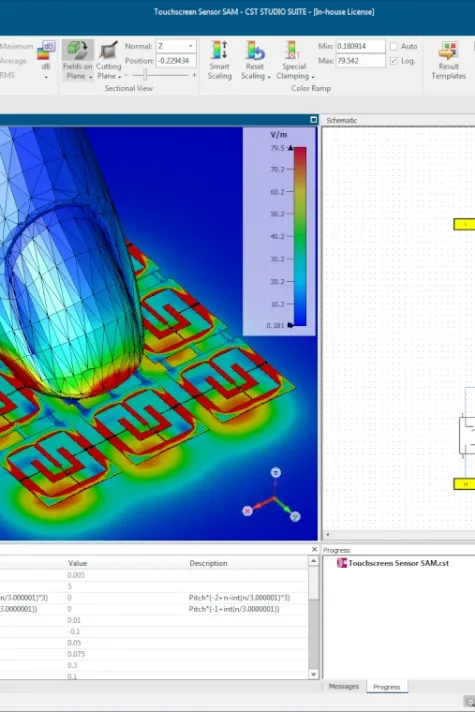
Task: Click the dB scaling icon
Action: click(x=46, y=50)
